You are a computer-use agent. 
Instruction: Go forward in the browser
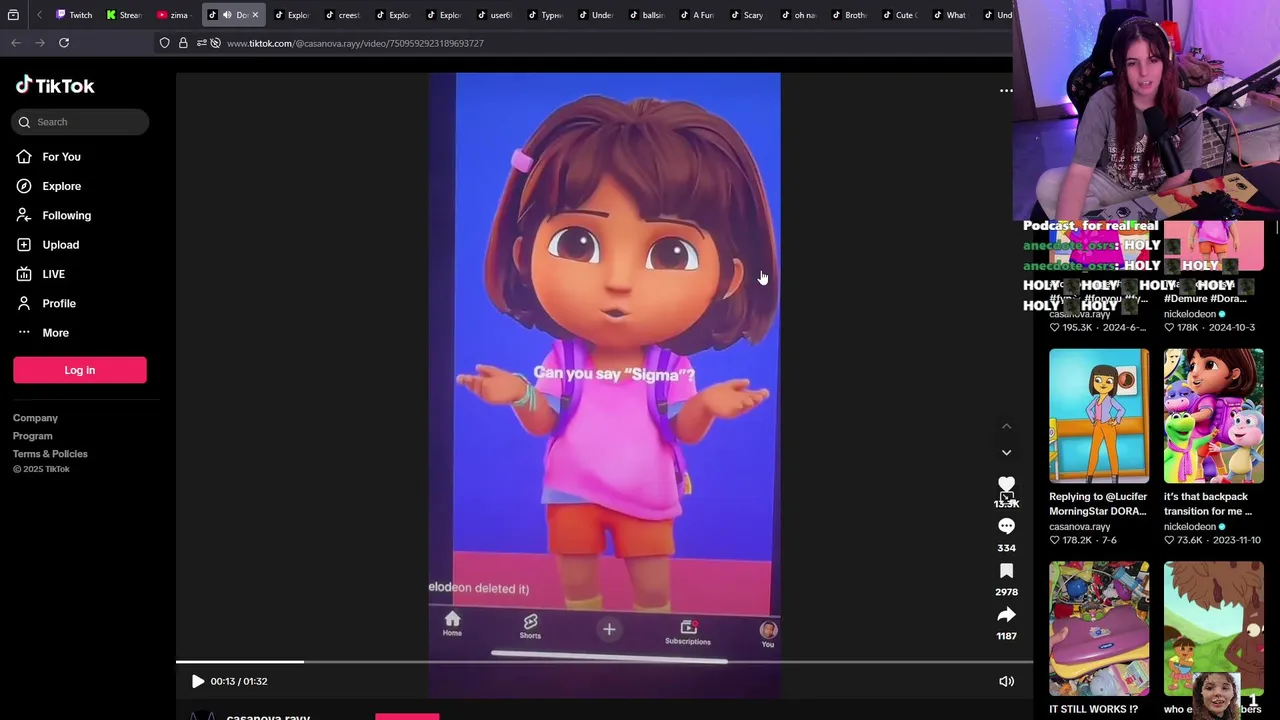click(x=40, y=43)
